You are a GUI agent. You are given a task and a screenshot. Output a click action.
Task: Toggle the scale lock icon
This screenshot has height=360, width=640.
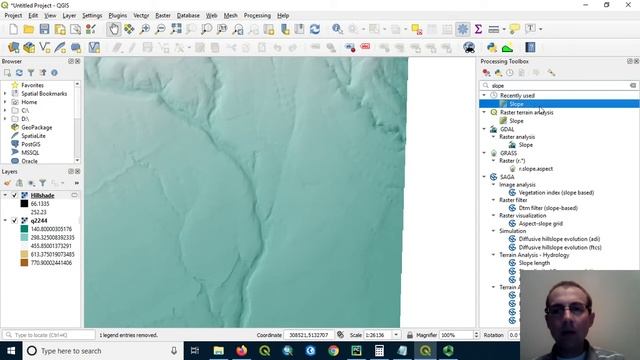tap(410, 335)
